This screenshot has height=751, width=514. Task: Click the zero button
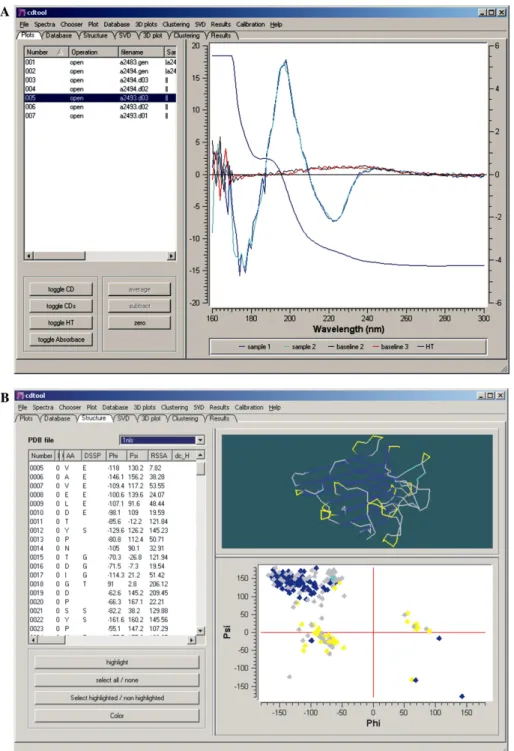tap(139, 323)
